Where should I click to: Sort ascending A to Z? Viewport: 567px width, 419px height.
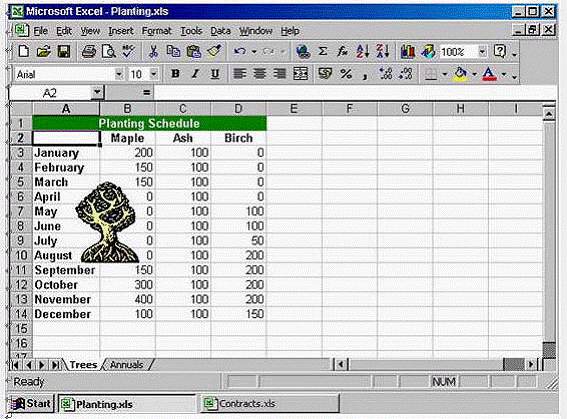click(x=362, y=52)
